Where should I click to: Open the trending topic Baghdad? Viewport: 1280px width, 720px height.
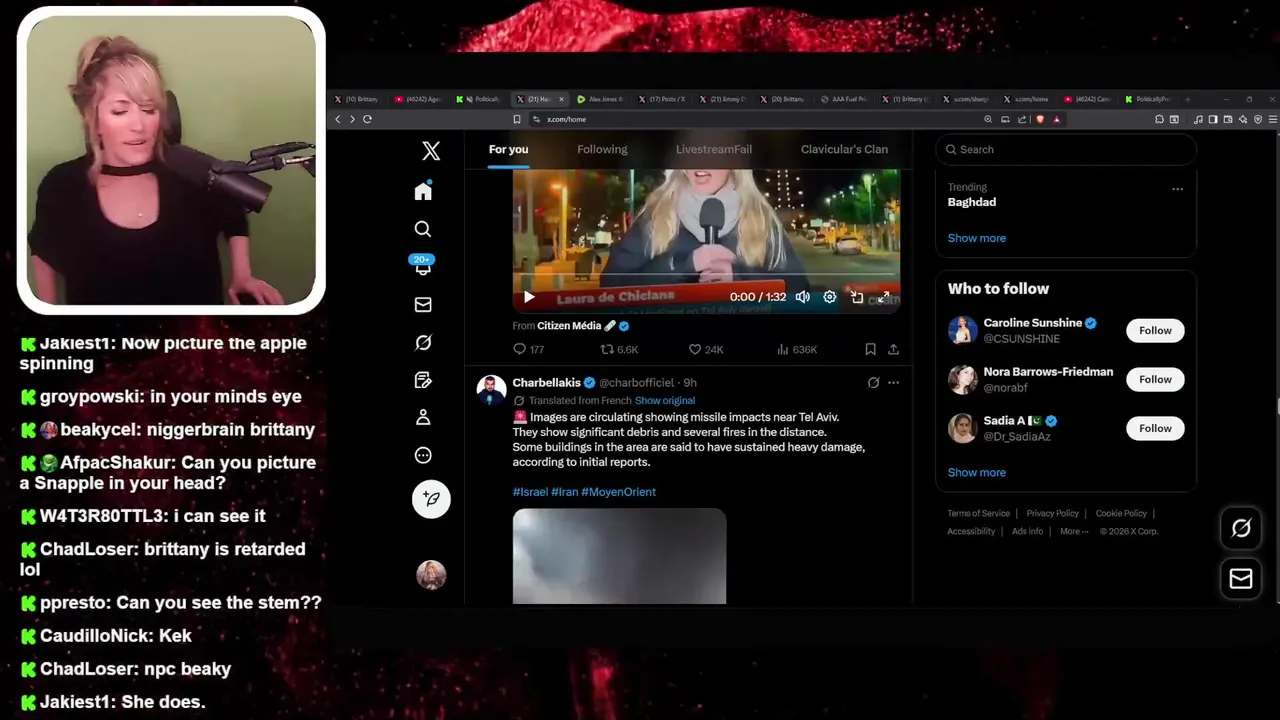(972, 201)
